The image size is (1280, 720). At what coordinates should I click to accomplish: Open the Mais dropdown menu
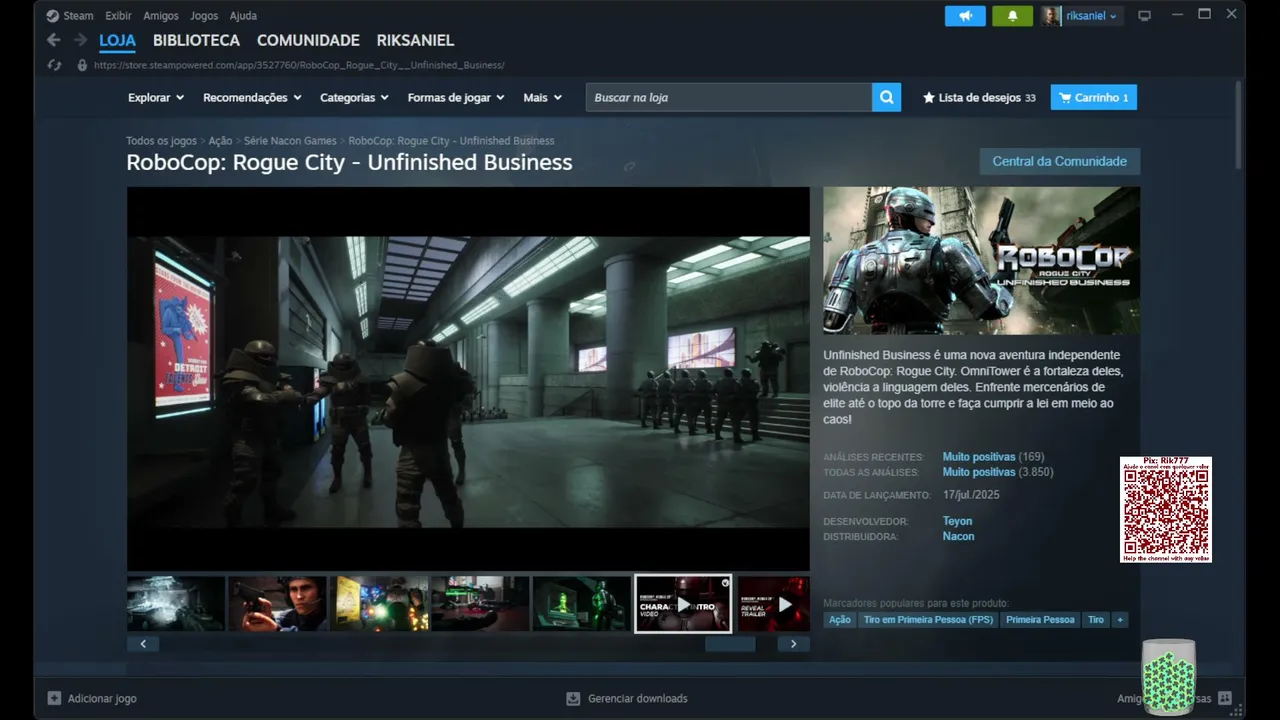542,97
